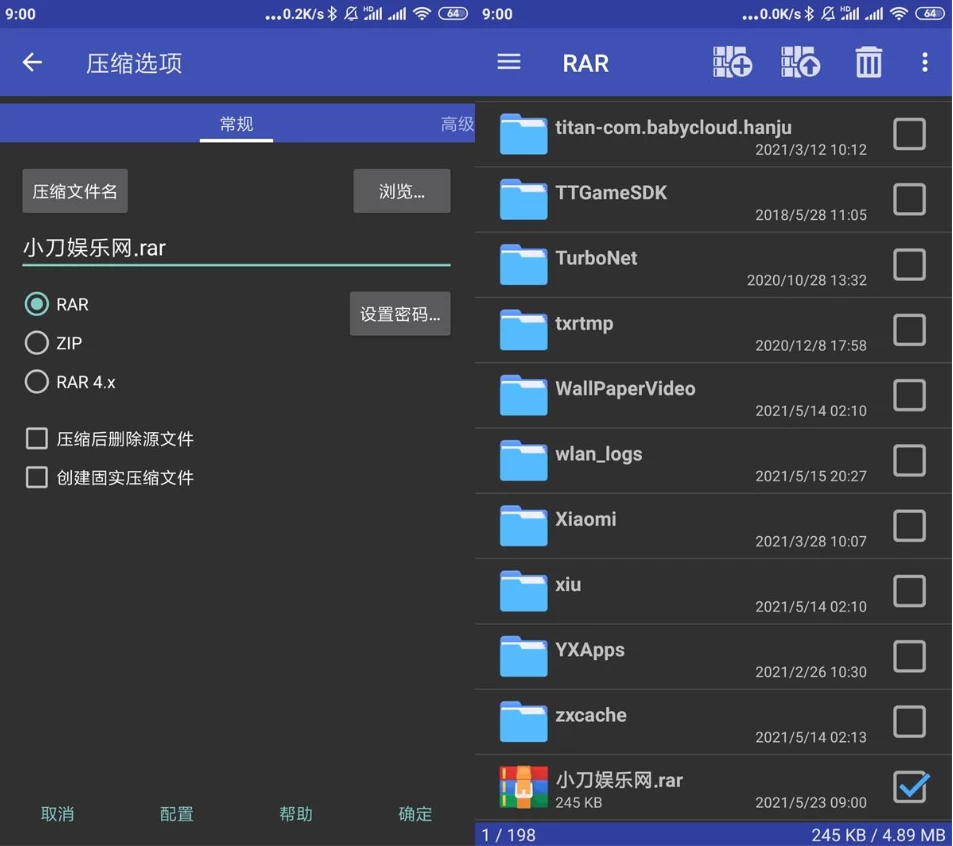The width and height of the screenshot is (953, 846).
Task: Select the RAR 4.x format
Action: [x=36, y=381]
